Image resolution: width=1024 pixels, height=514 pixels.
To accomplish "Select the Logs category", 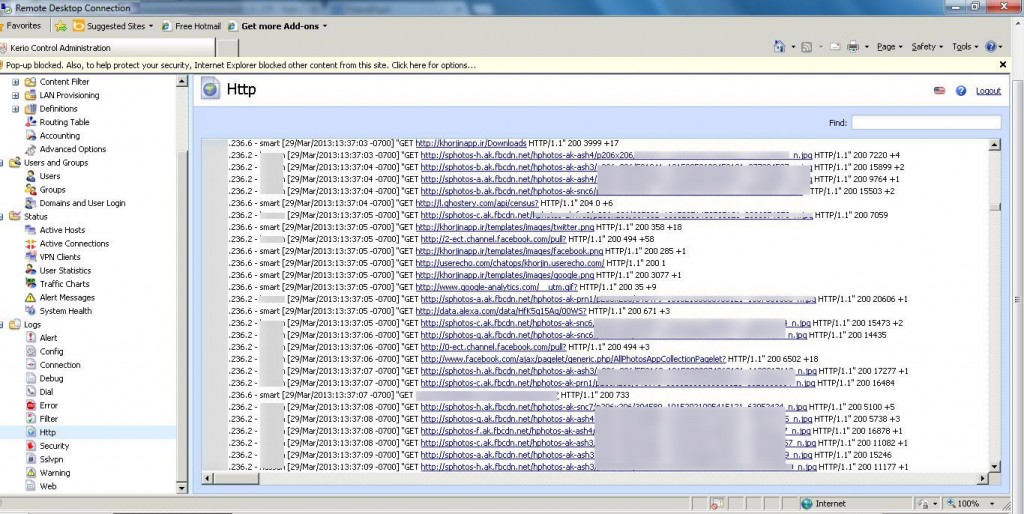I will point(32,325).
